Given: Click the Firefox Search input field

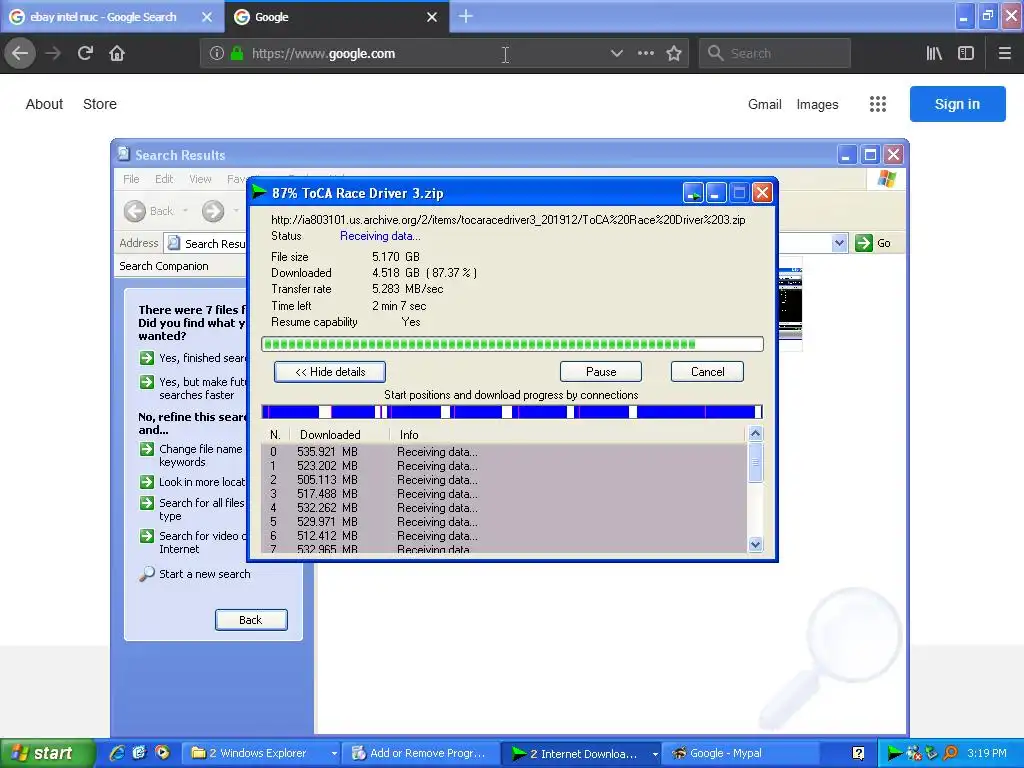Looking at the screenshot, I should coord(775,54).
